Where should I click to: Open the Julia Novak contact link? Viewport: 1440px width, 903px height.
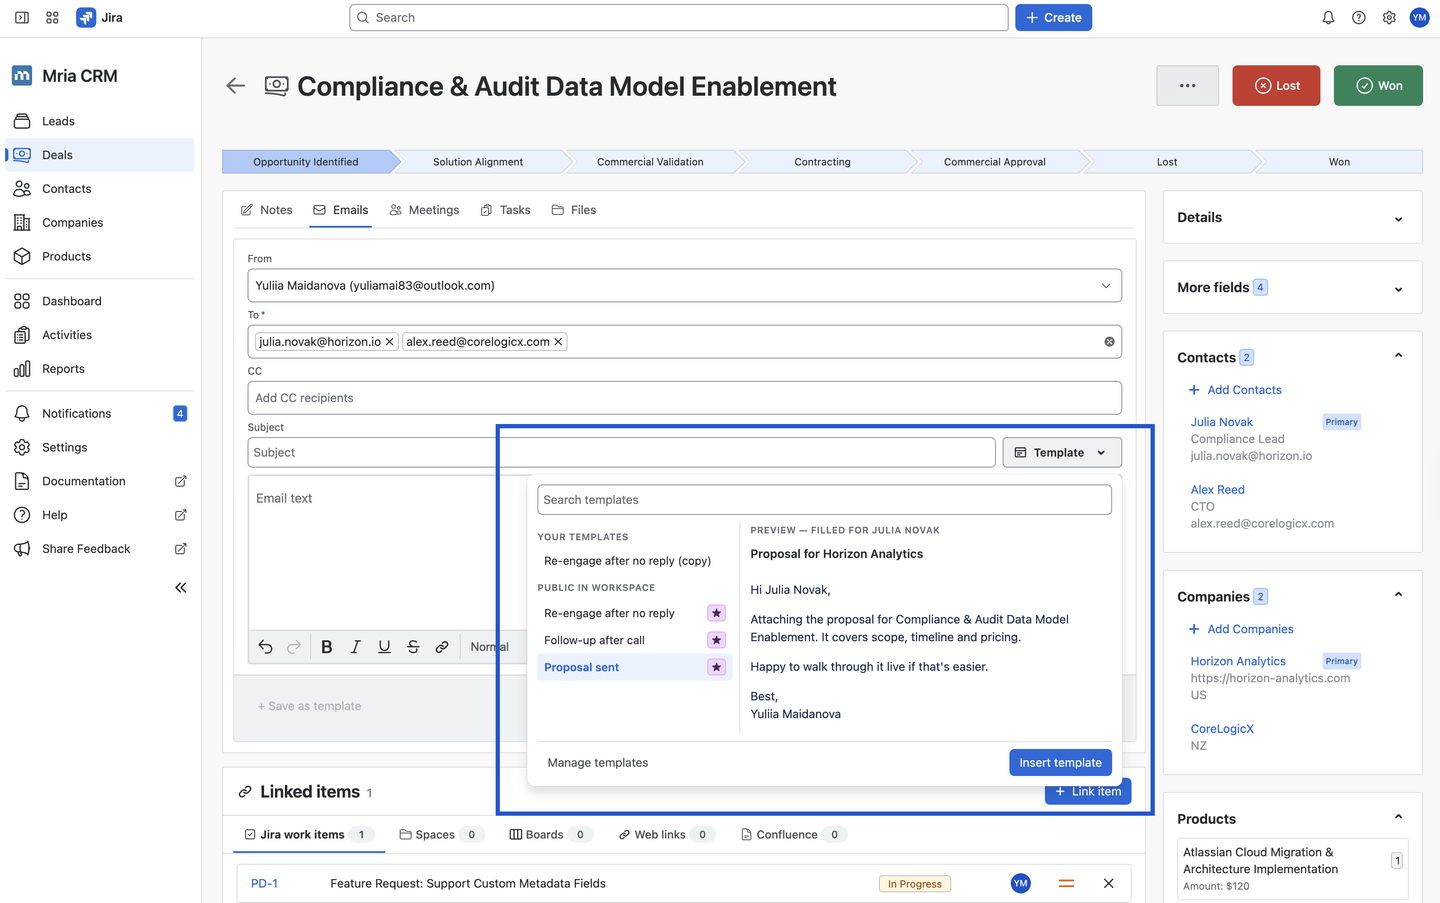pos(1221,422)
